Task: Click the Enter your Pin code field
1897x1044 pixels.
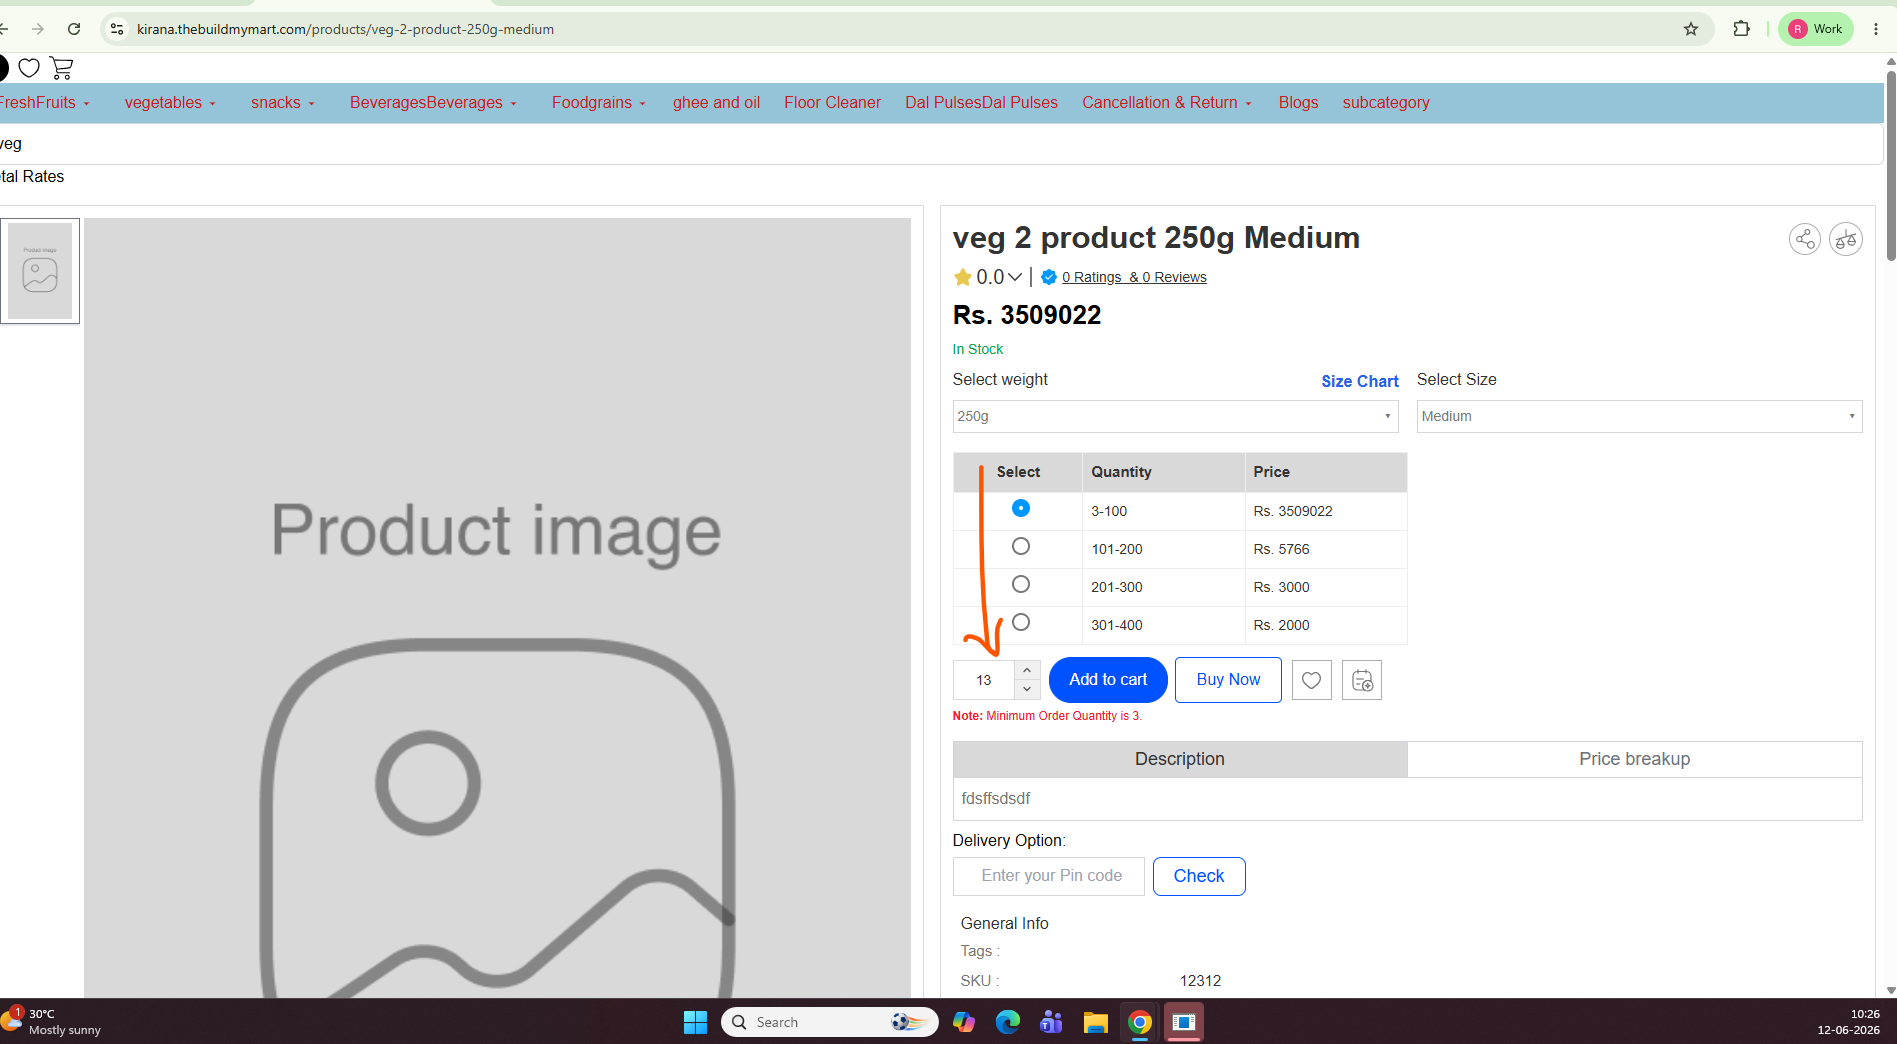Action: (x=1049, y=876)
